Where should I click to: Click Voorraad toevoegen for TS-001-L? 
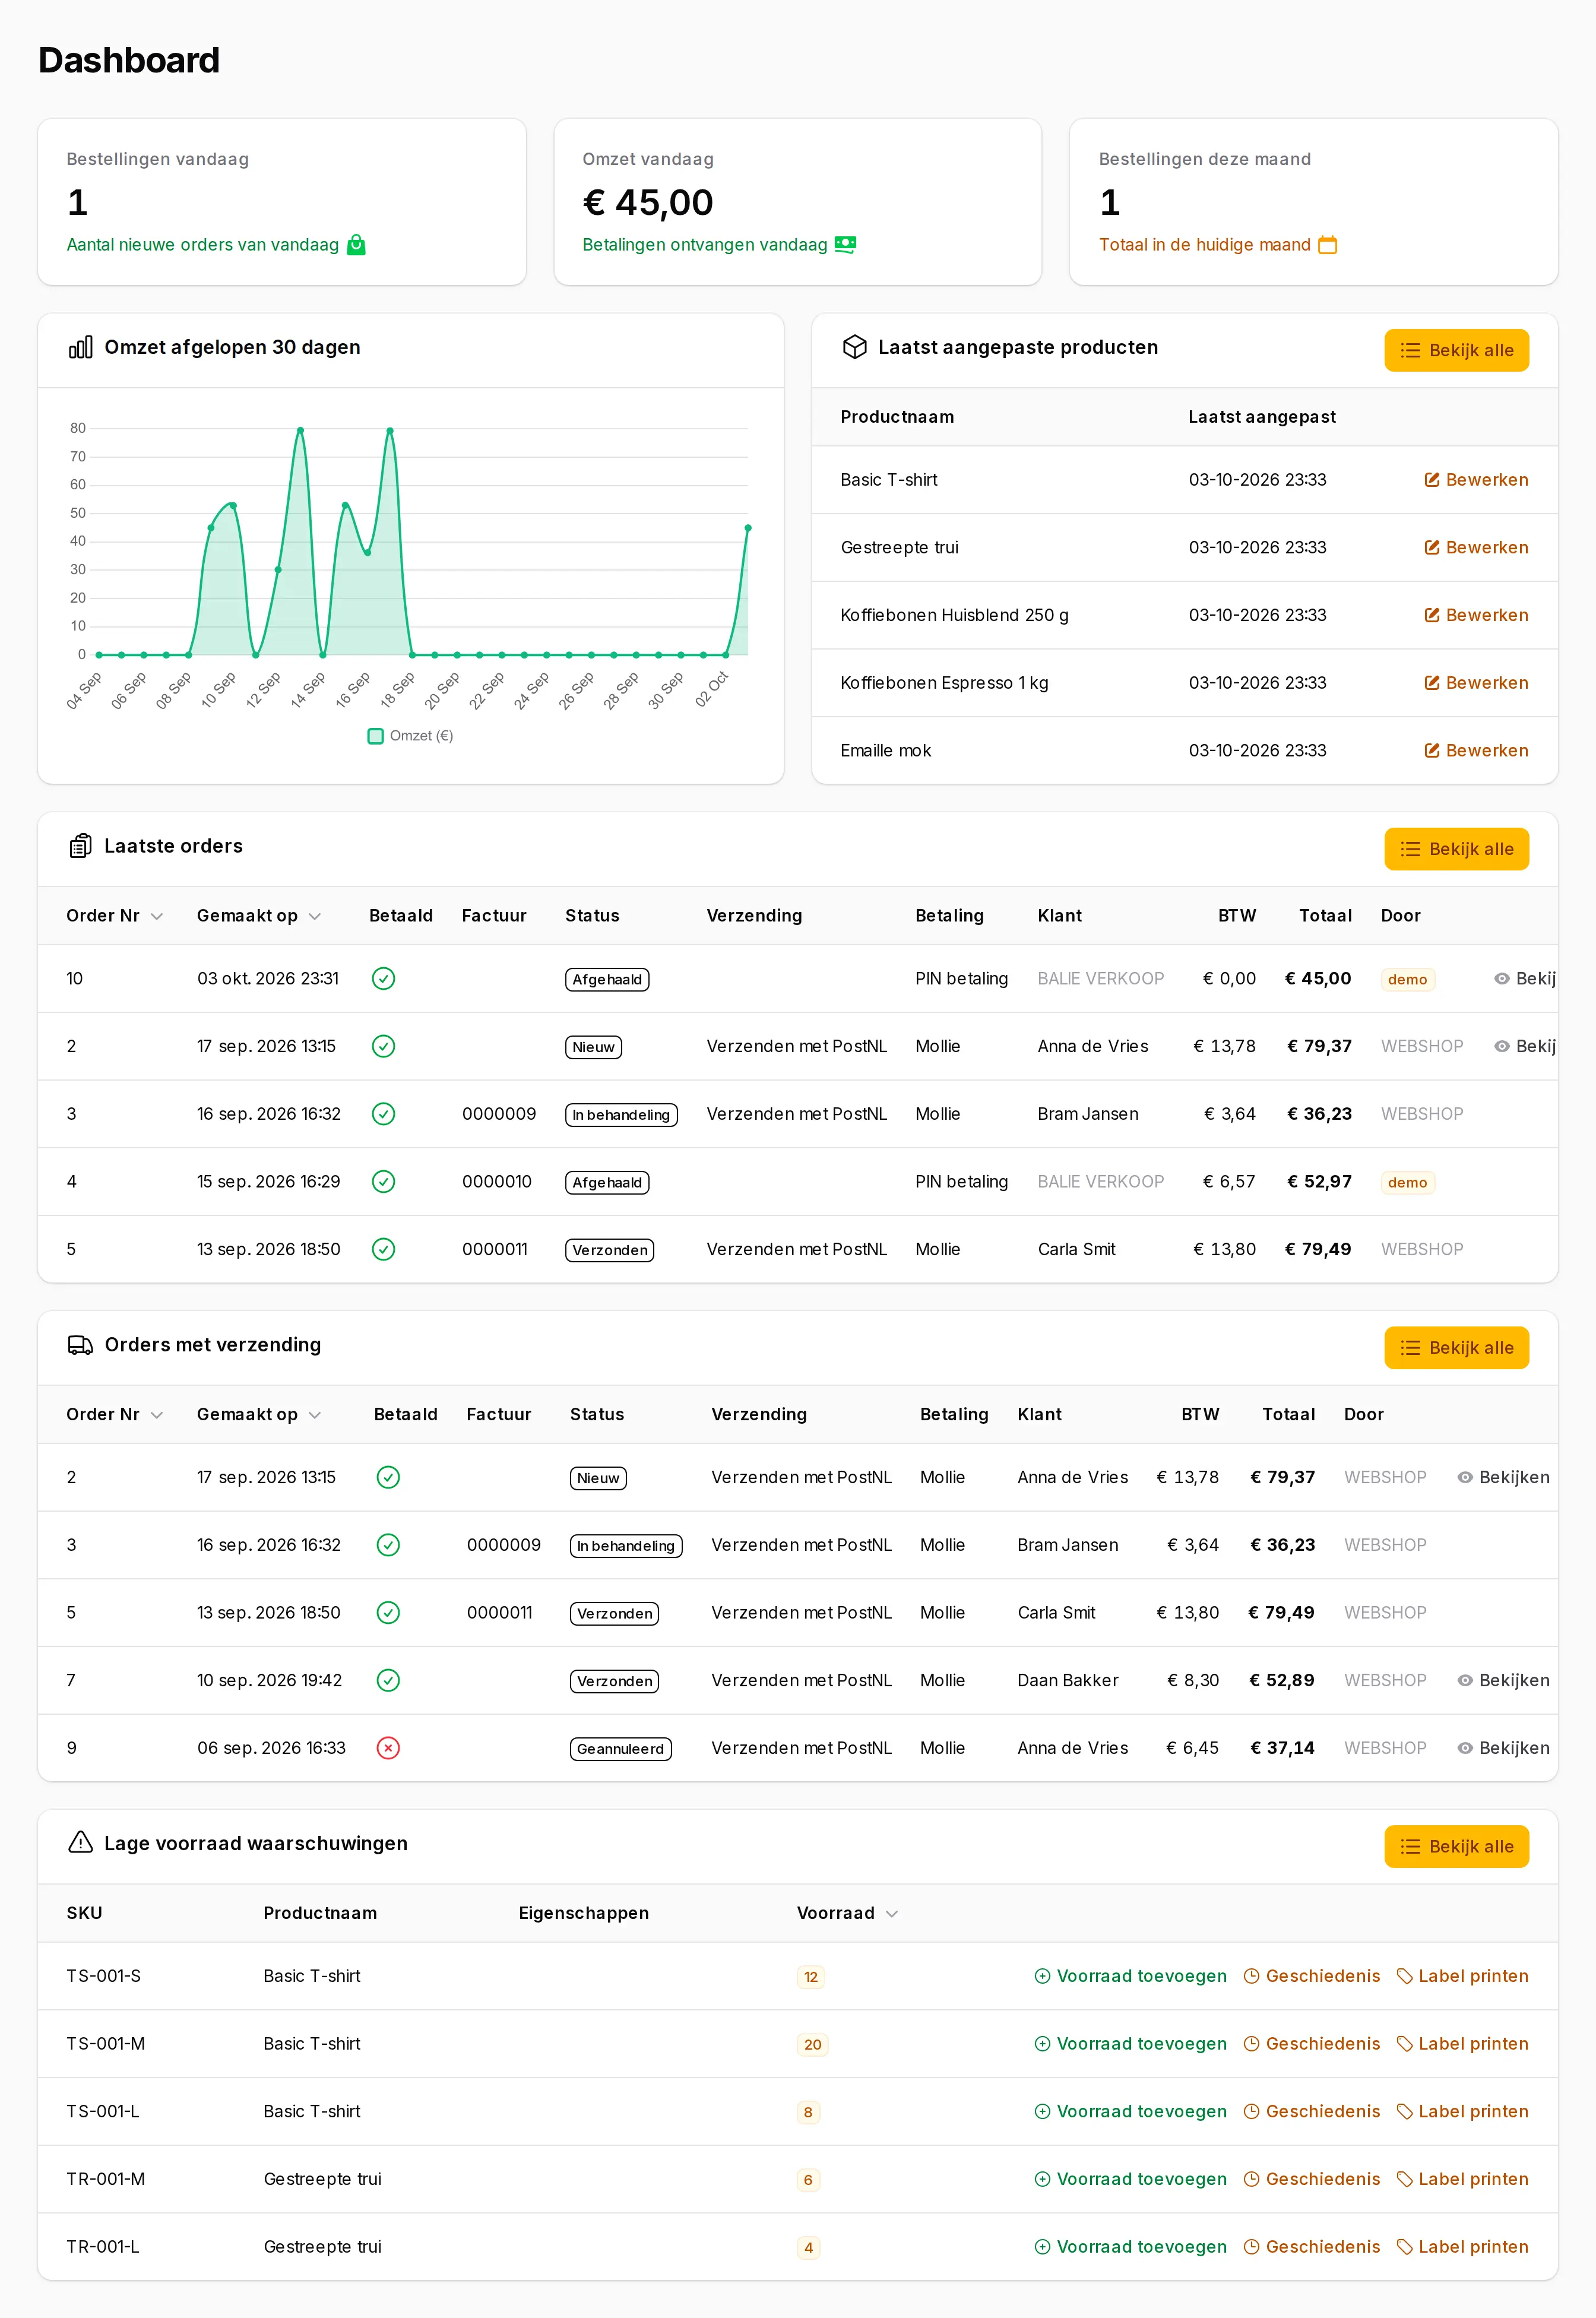pyautogui.click(x=1130, y=2111)
